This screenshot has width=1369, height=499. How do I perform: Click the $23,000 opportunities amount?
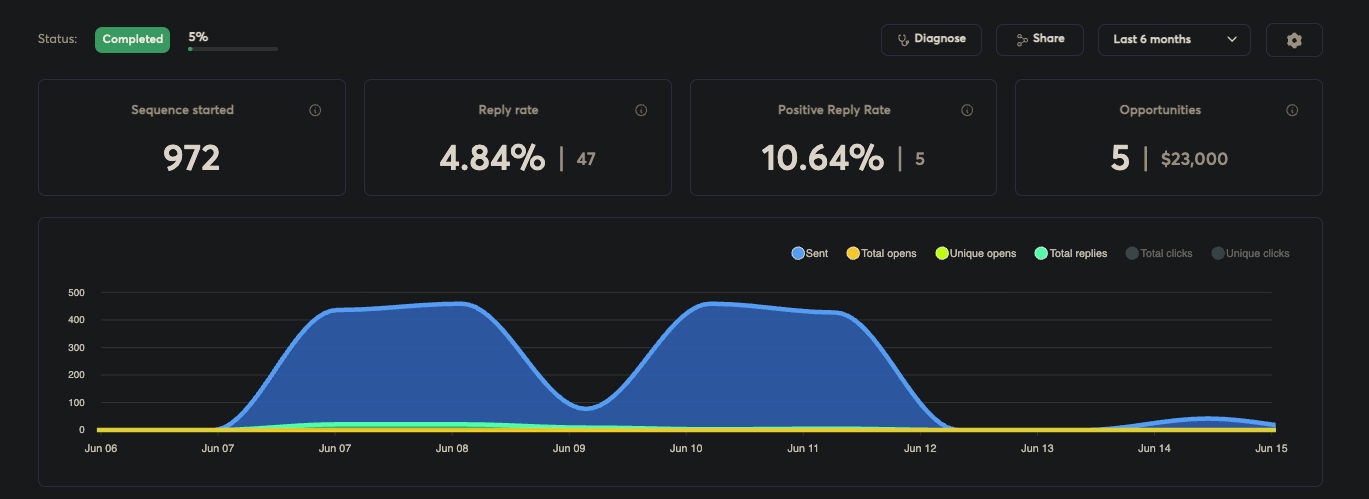(x=1194, y=159)
